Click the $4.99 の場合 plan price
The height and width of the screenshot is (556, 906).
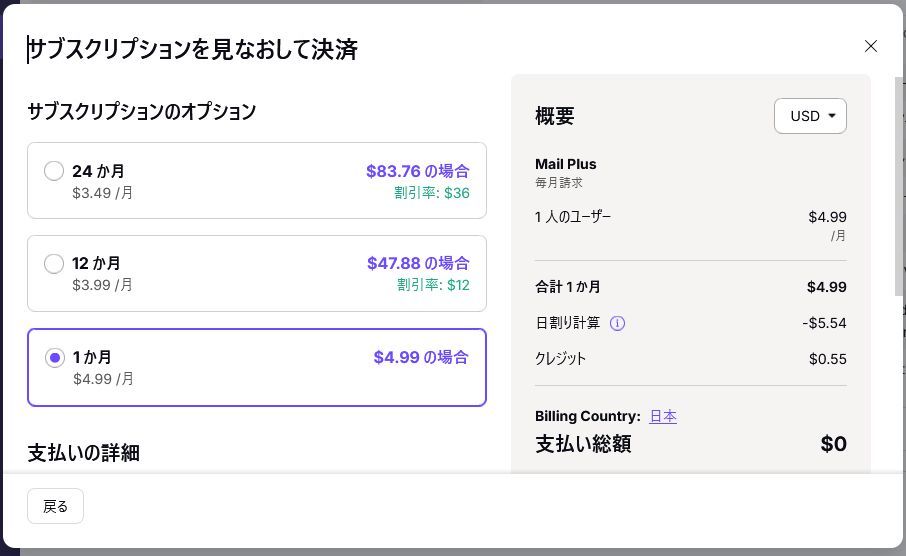(421, 357)
